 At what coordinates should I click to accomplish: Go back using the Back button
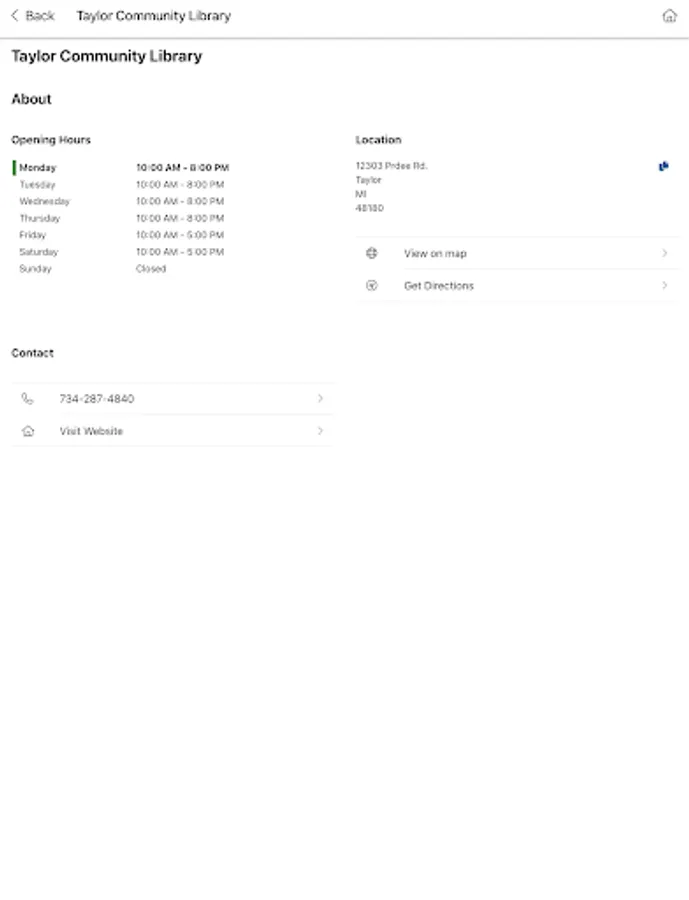pyautogui.click(x=33, y=16)
